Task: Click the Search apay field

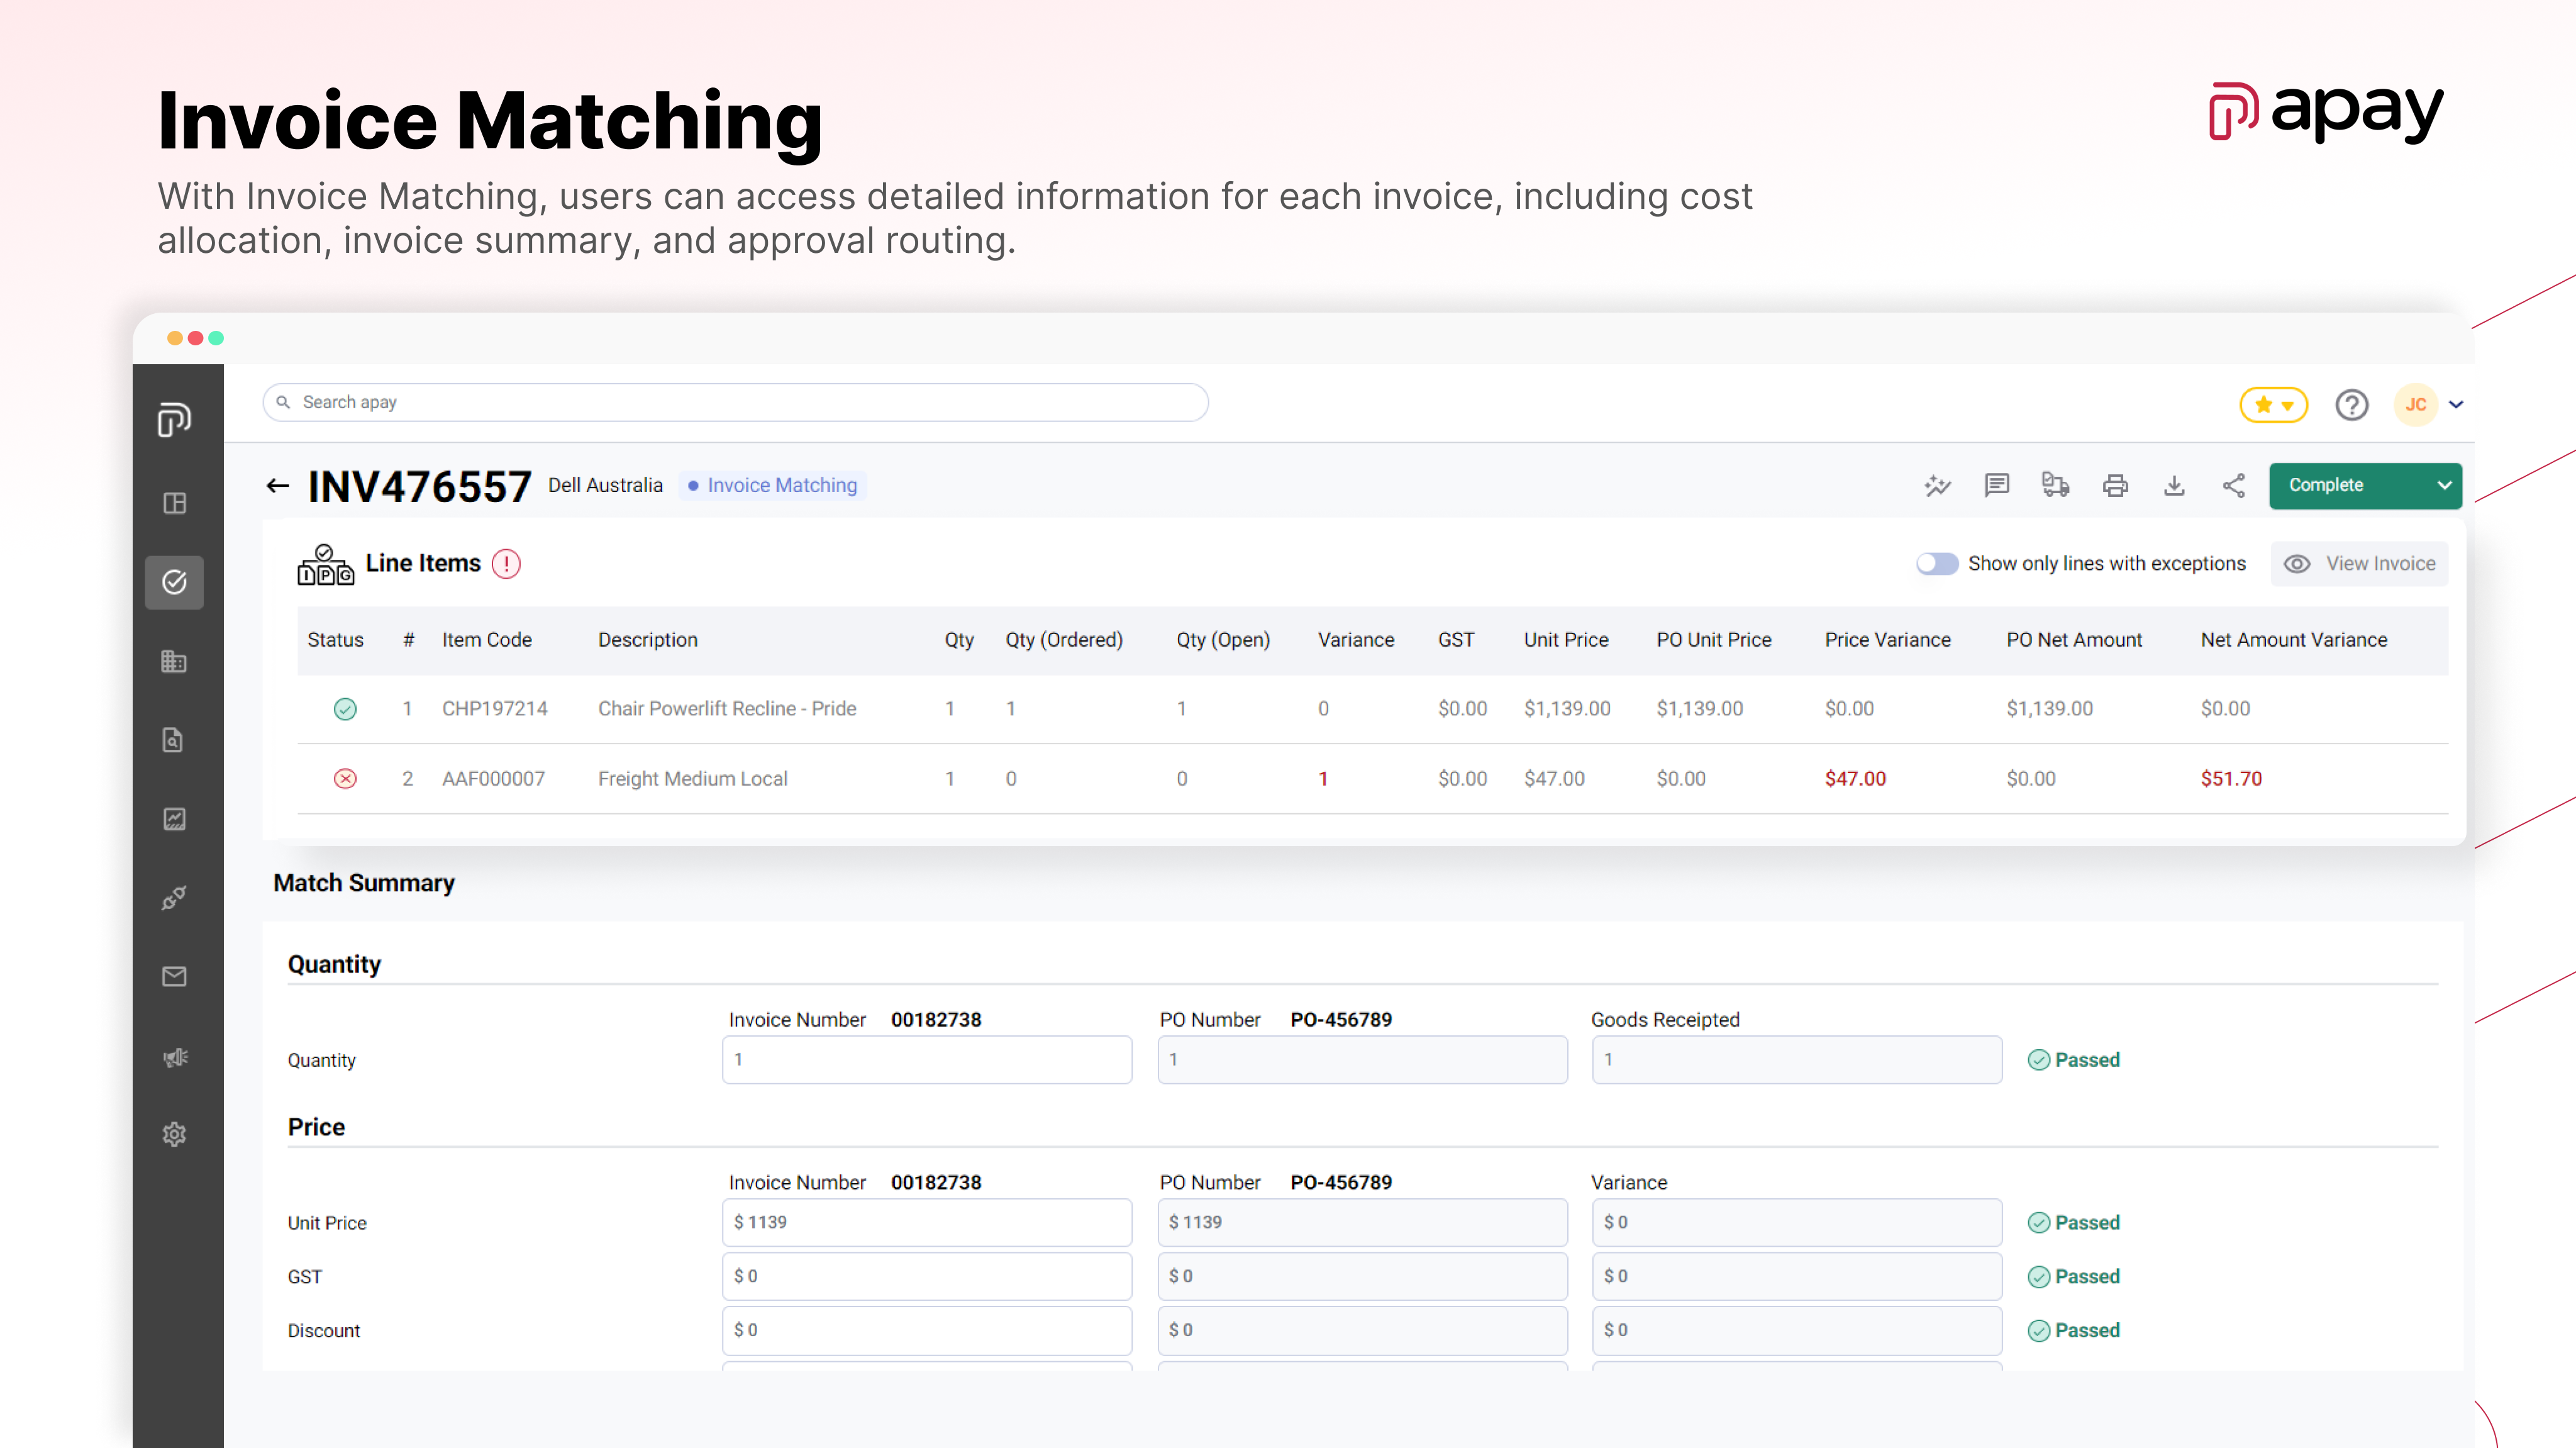Action: click(735, 402)
